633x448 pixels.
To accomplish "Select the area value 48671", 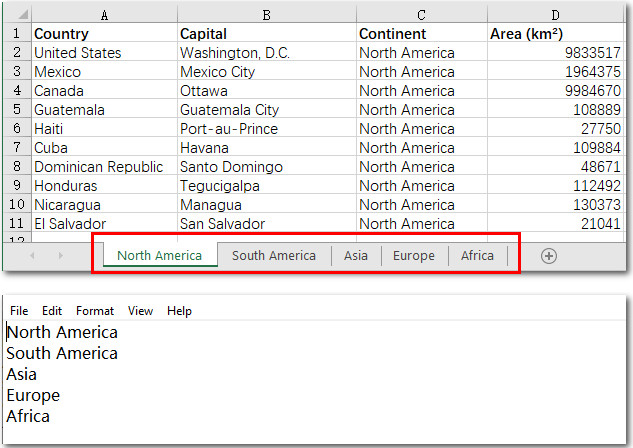I will pos(555,166).
